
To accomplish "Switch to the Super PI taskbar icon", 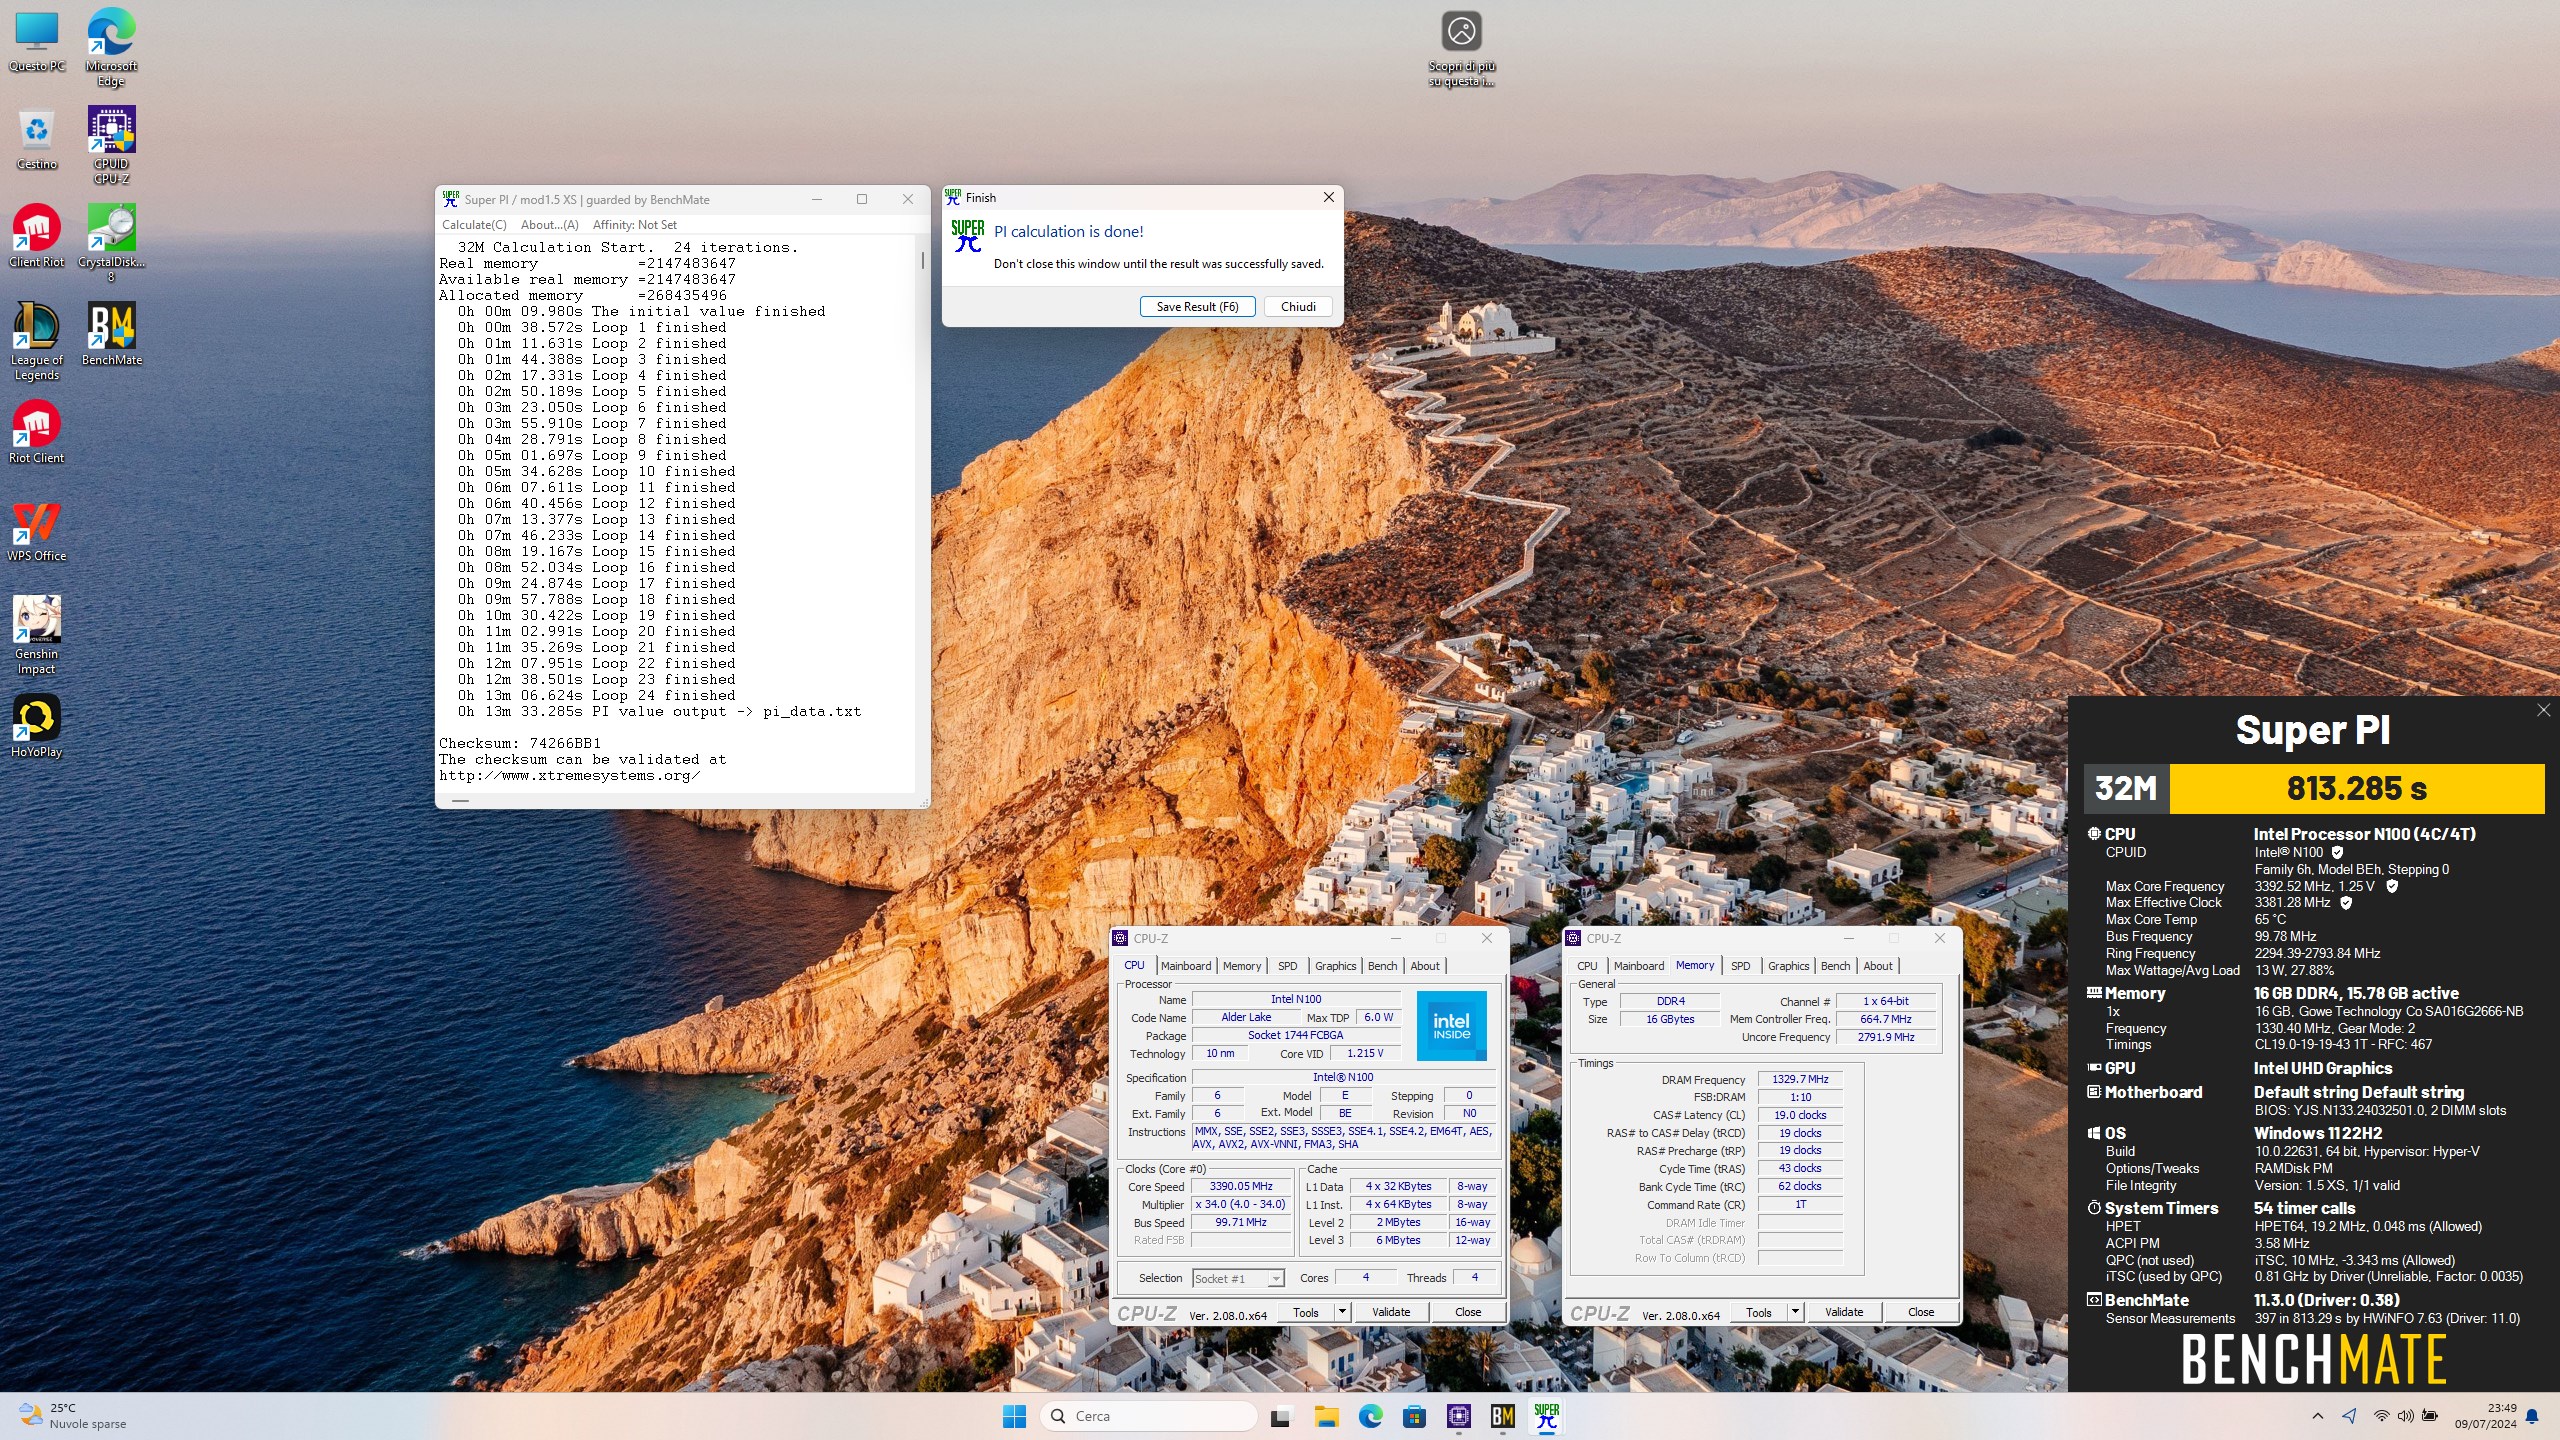I will click(x=1547, y=1416).
